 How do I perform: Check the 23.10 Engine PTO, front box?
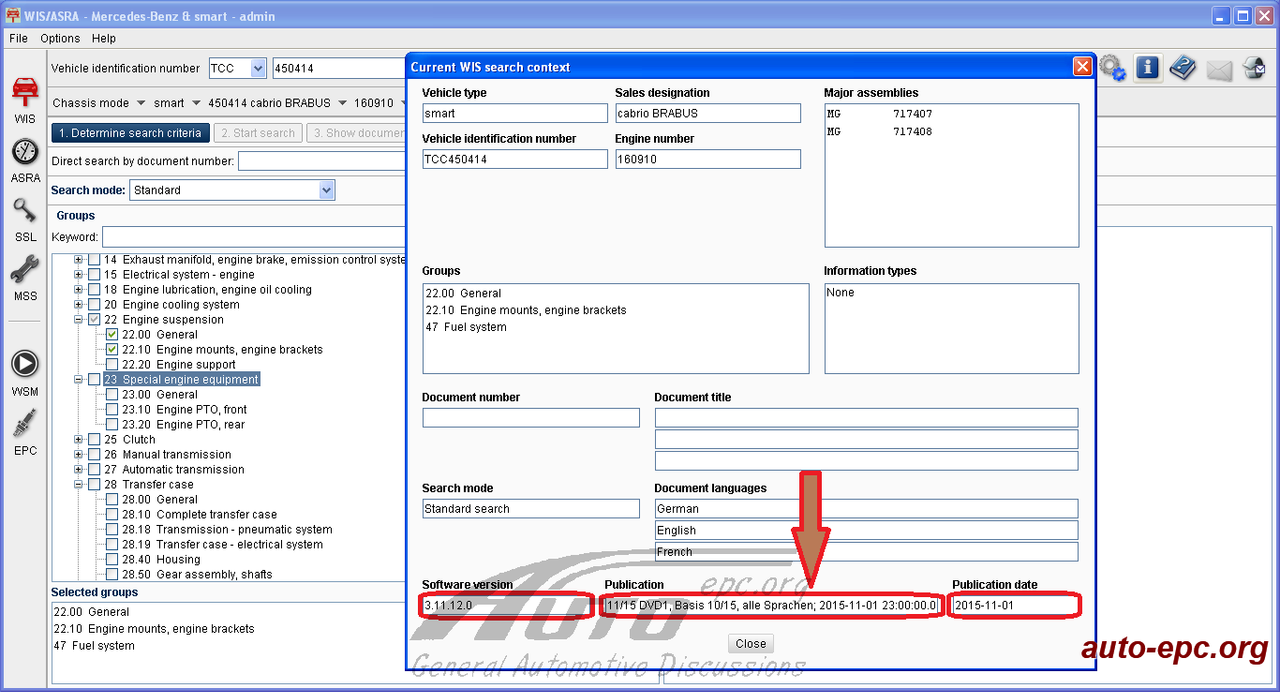[112, 410]
